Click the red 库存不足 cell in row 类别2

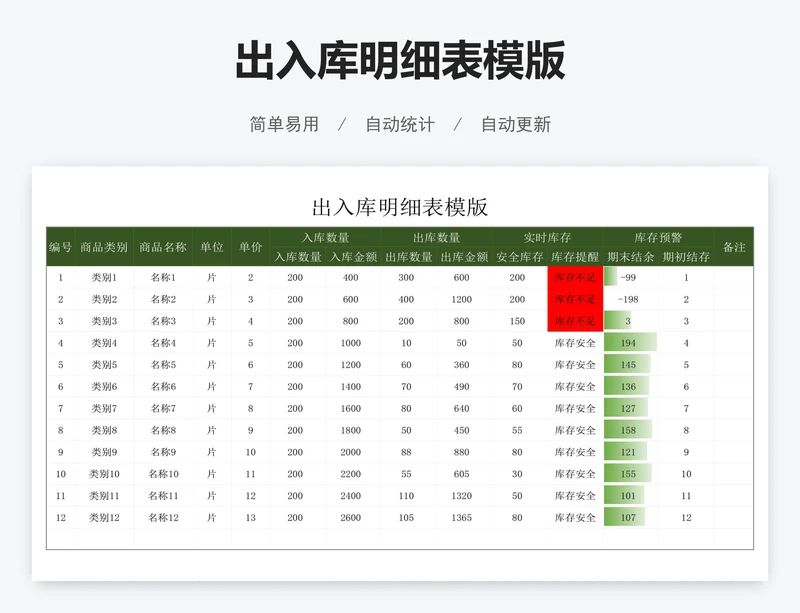575,300
